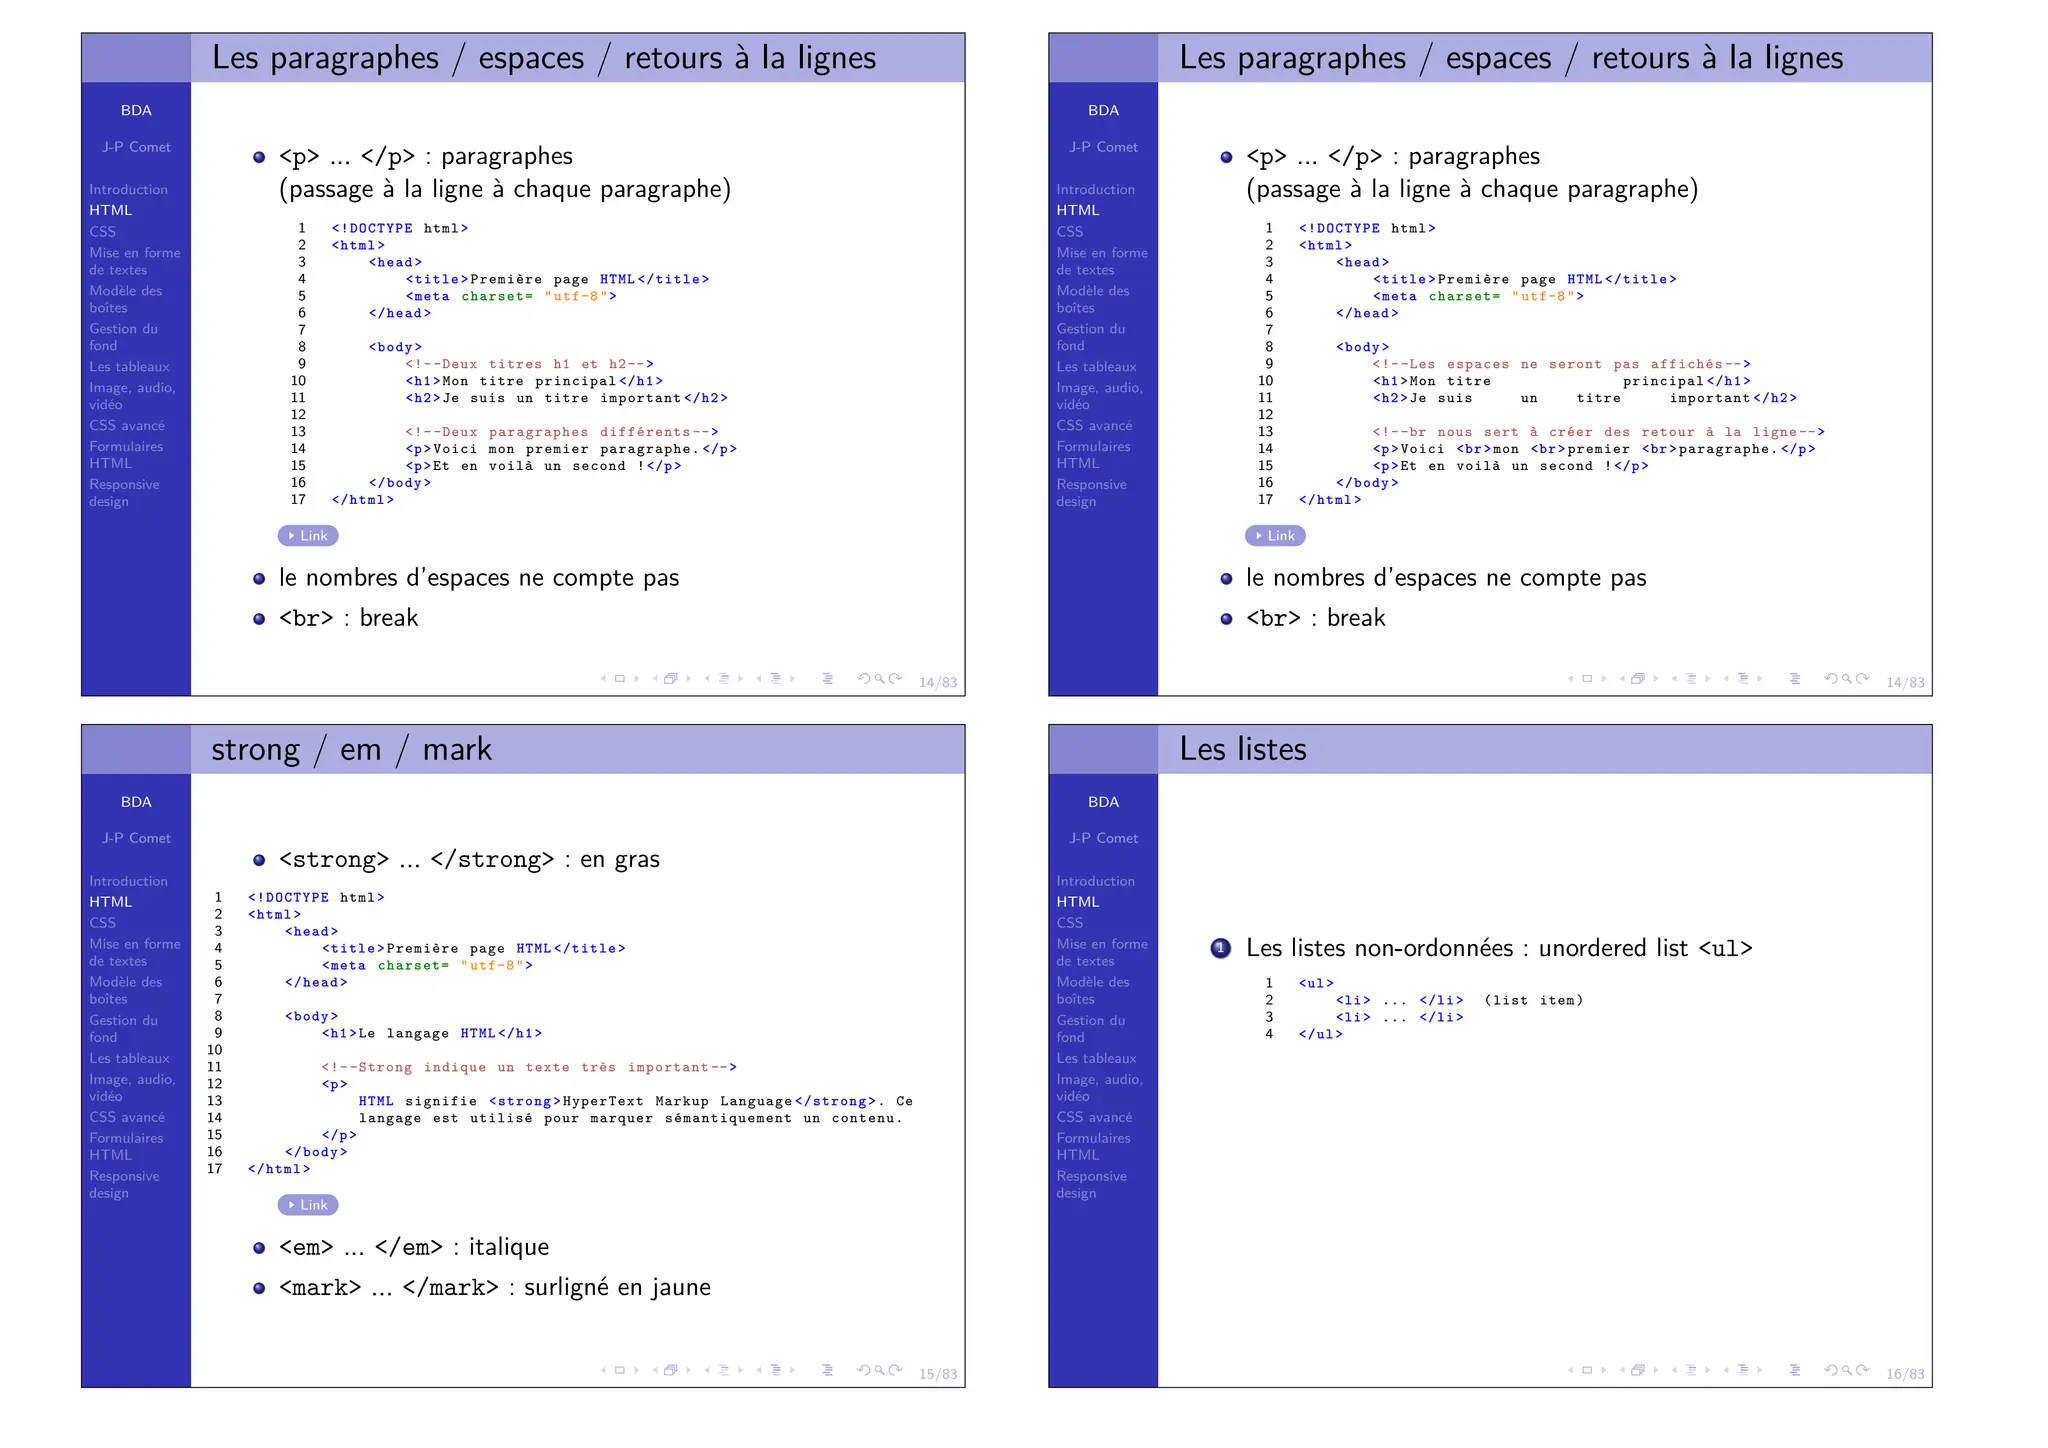Click the search icon on slide 14/83

tap(880, 679)
